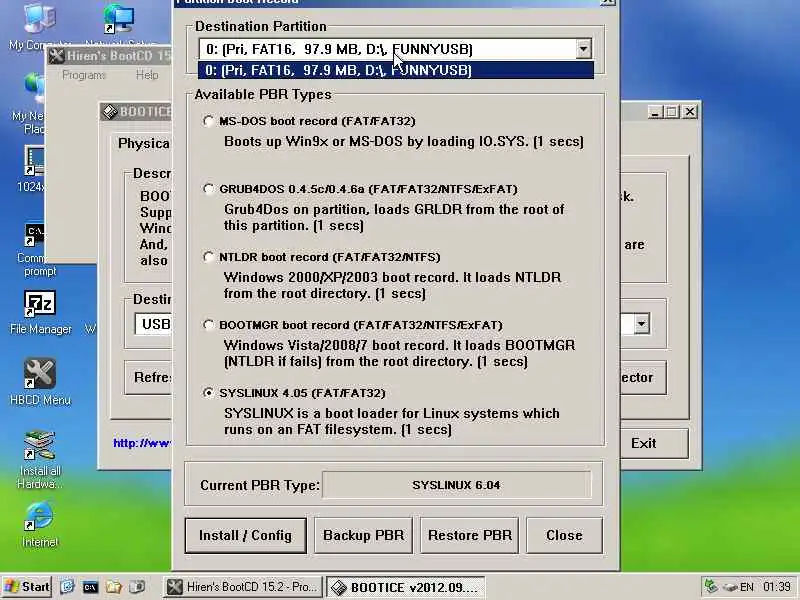Click the 'Current PBR Type:' label

[260, 485]
